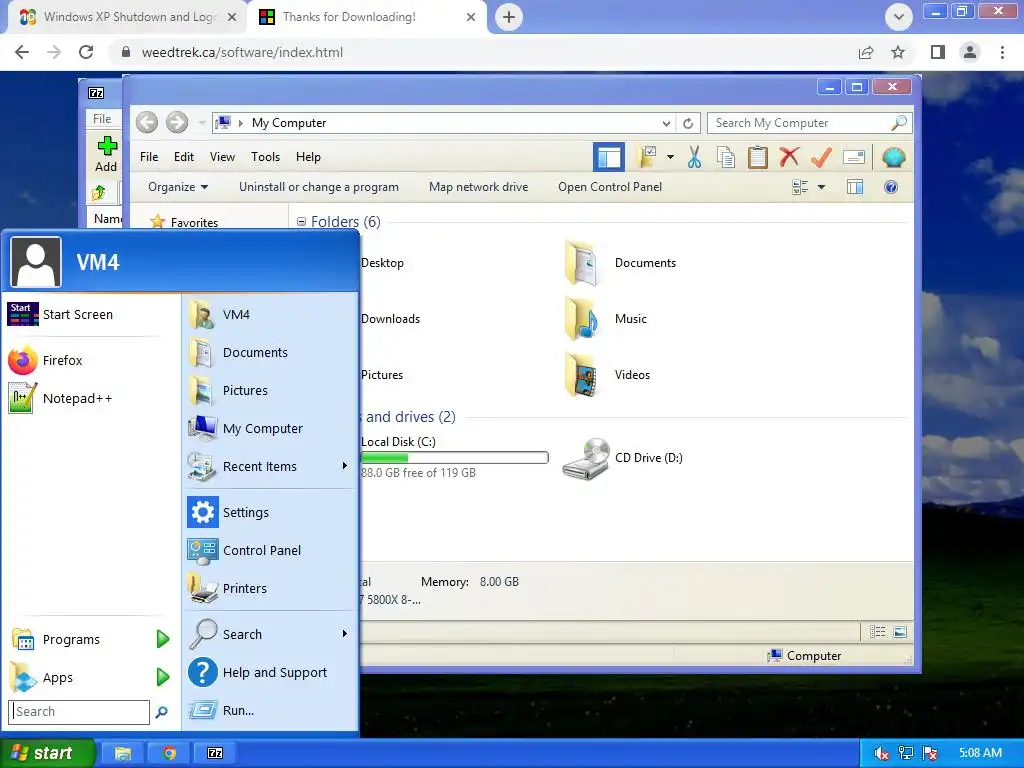This screenshot has height=768, width=1024.
Task: Click the folder options checklist toolbar icon
Action: [x=648, y=157]
